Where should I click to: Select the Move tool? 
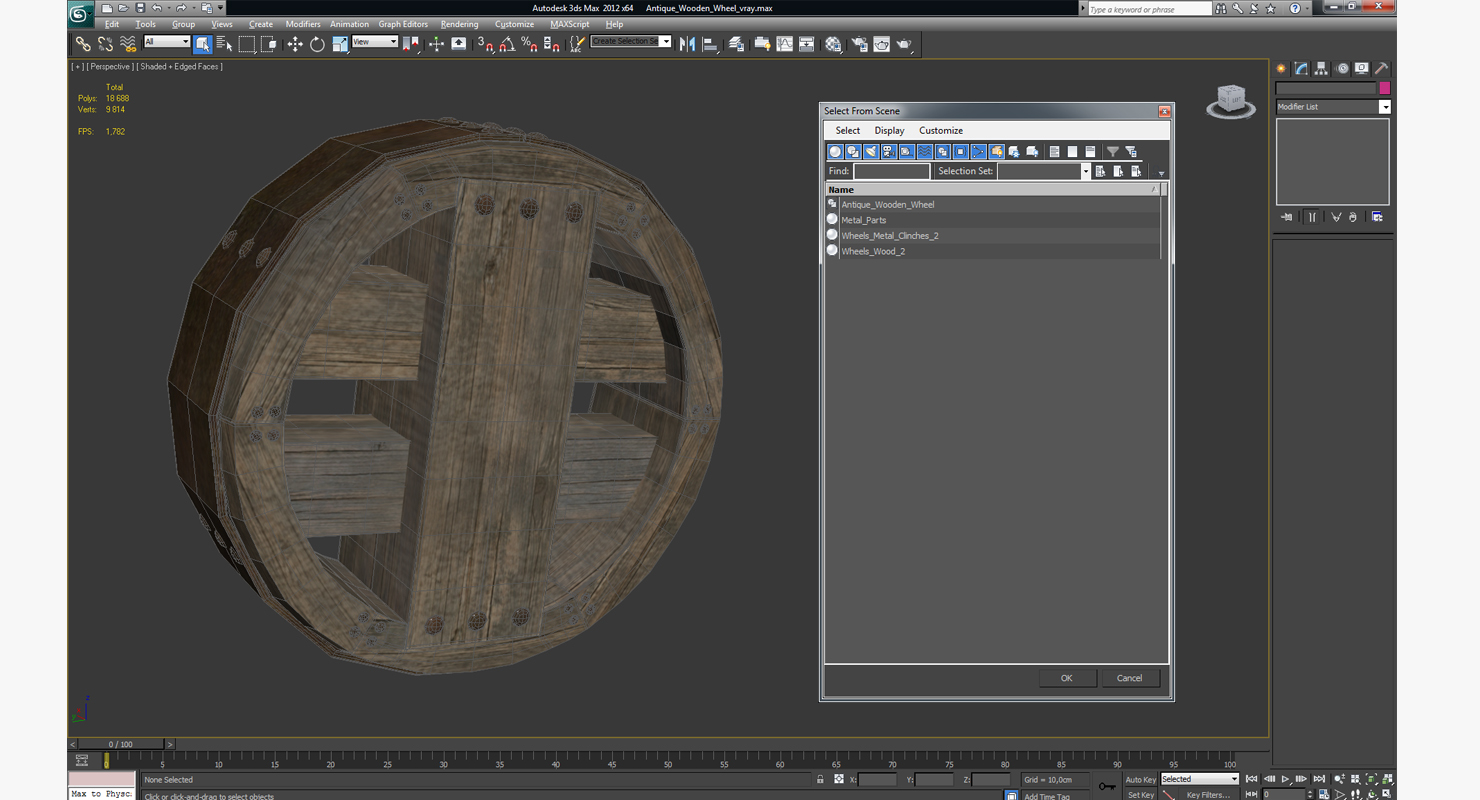pos(295,44)
